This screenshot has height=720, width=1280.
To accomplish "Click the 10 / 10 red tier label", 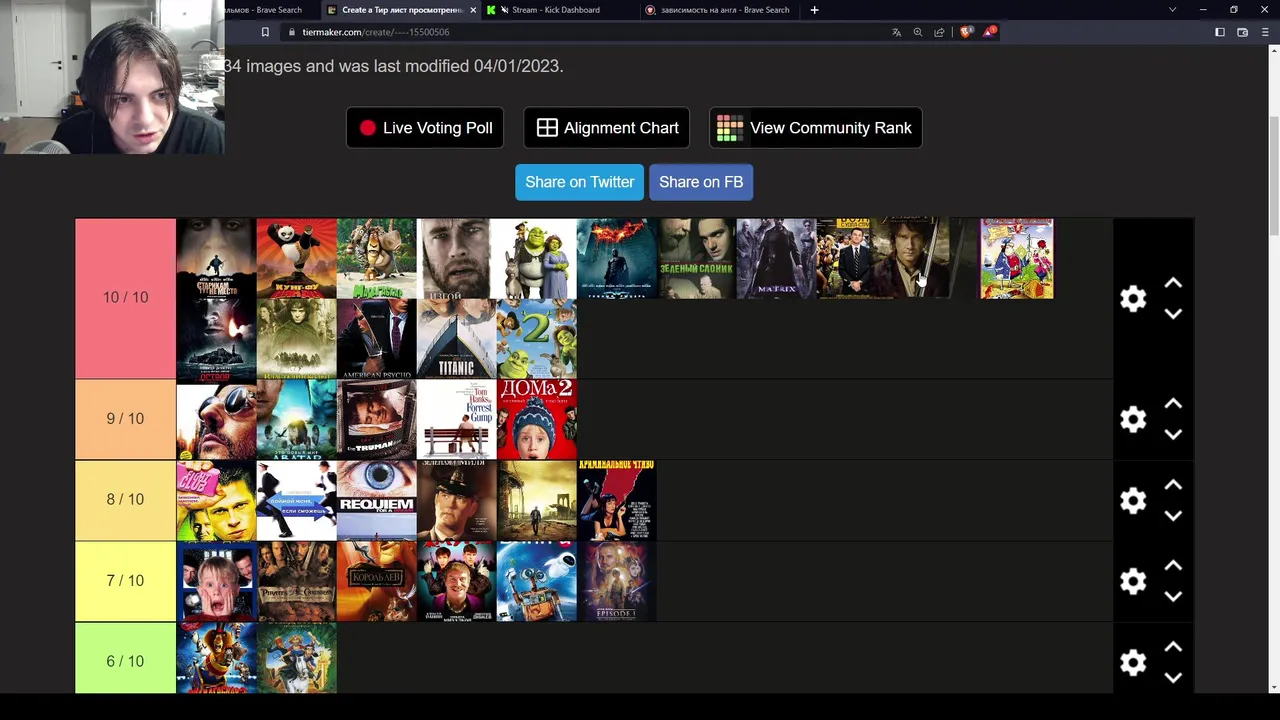I will (x=125, y=298).
